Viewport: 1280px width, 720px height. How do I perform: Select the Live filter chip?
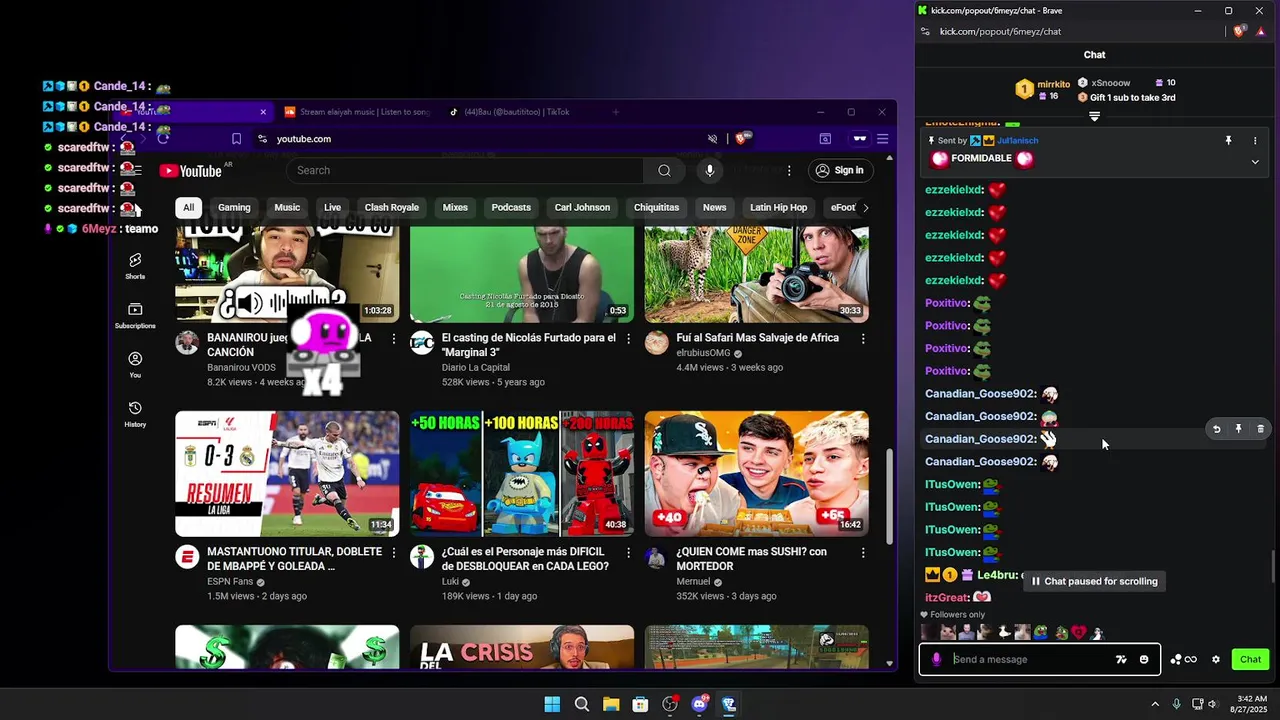[332, 207]
